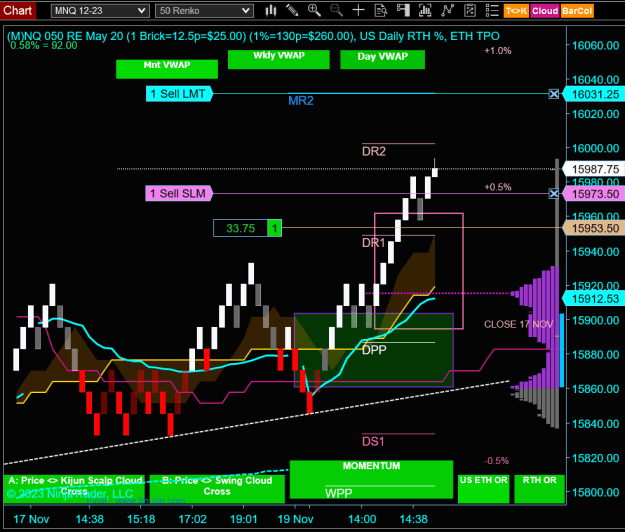Click the RTH OR button
Screen dimensions: 625x532
539,489
